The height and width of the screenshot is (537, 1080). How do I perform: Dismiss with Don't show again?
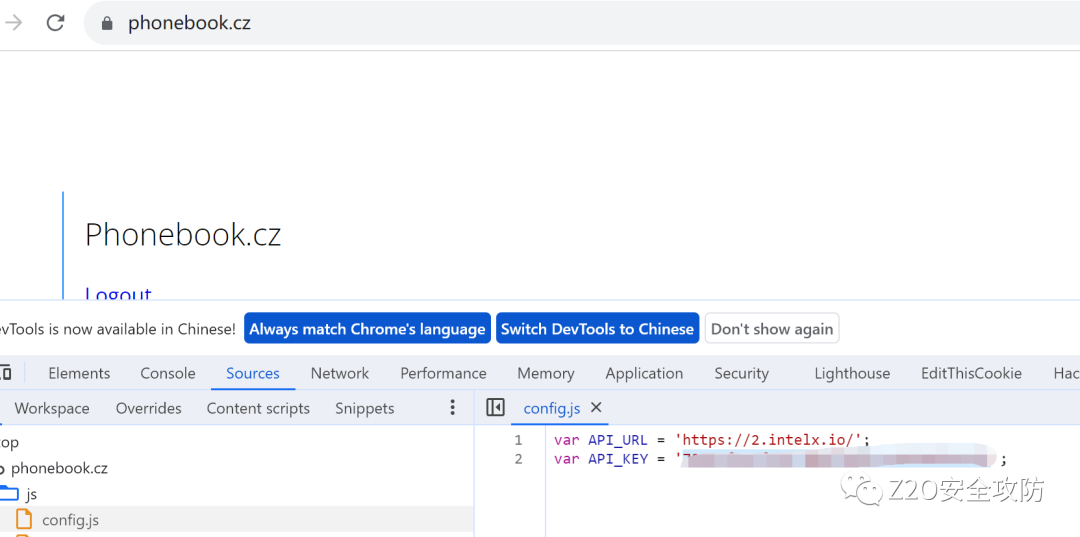(772, 329)
